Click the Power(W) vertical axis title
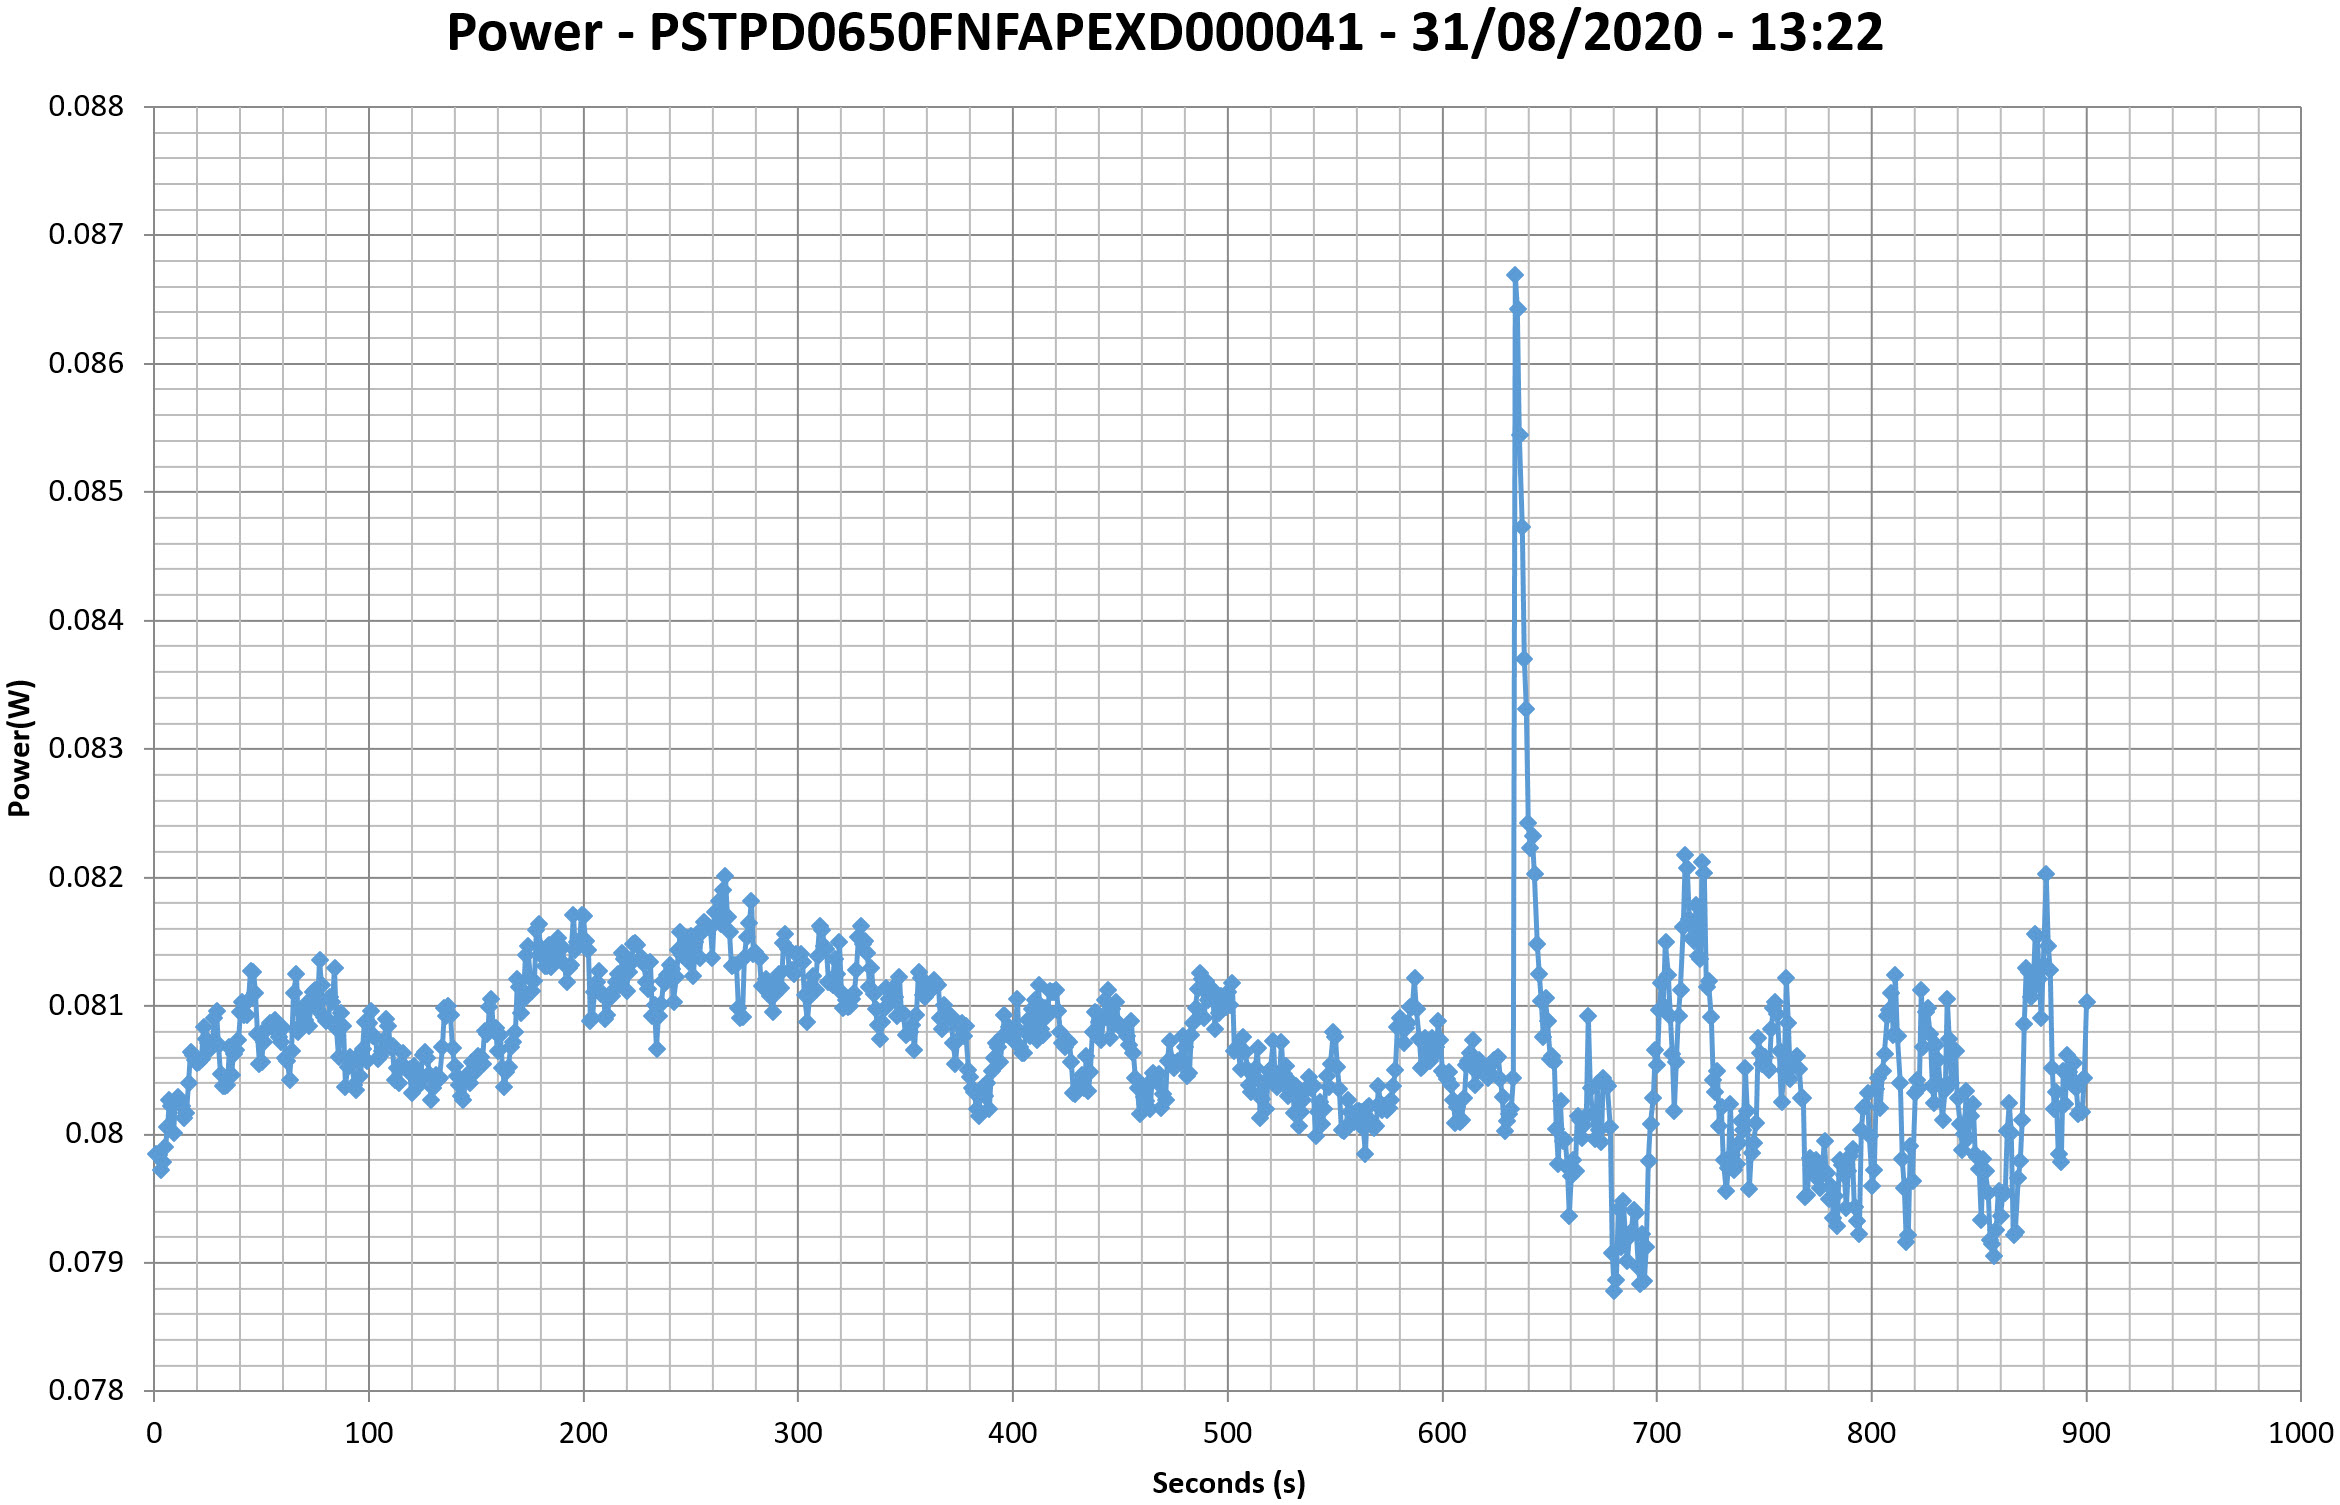This screenshot has width=2340, height=1505. click(20, 748)
